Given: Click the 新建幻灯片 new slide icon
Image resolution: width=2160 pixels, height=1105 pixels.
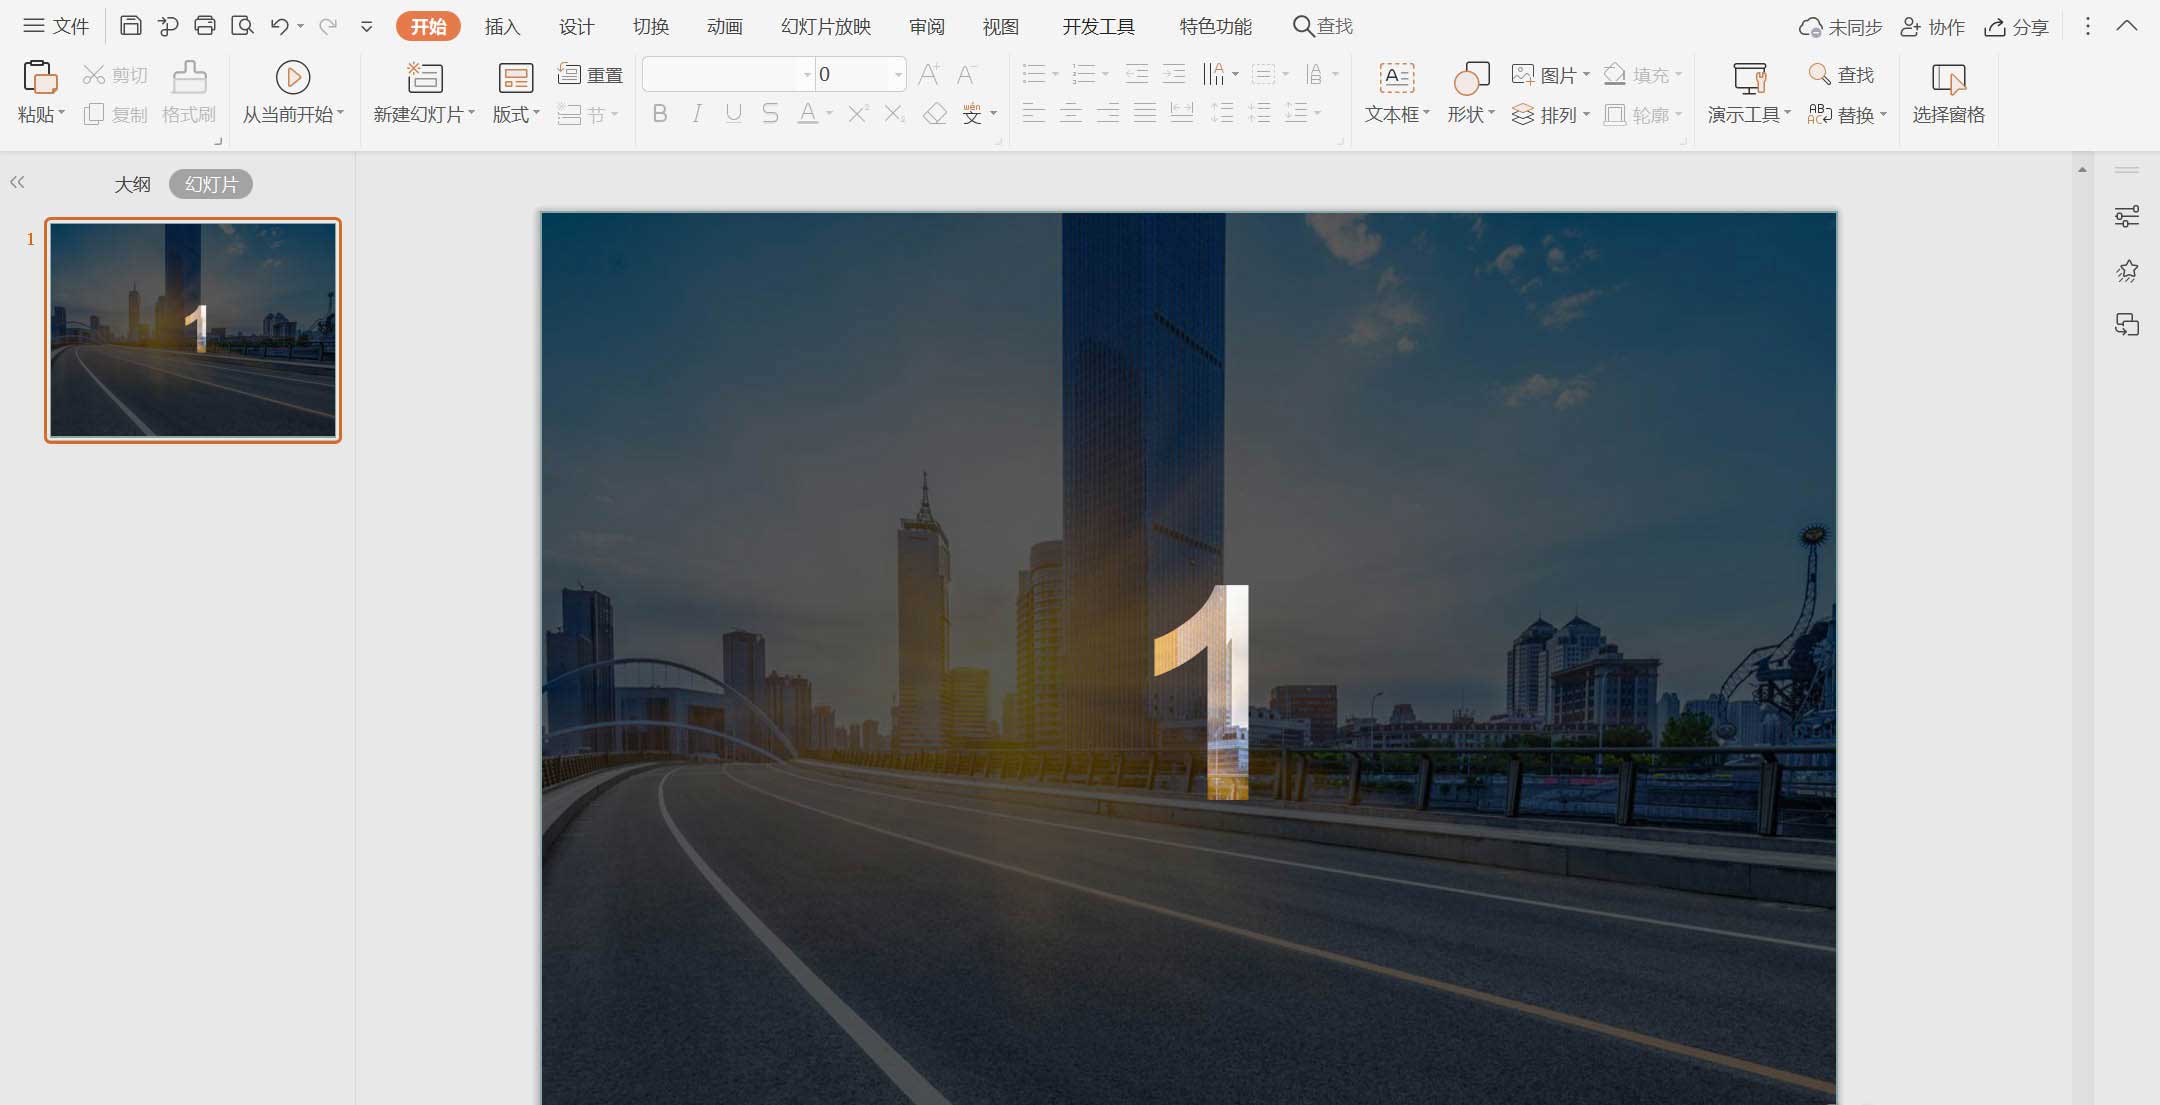Looking at the screenshot, I should tap(424, 78).
